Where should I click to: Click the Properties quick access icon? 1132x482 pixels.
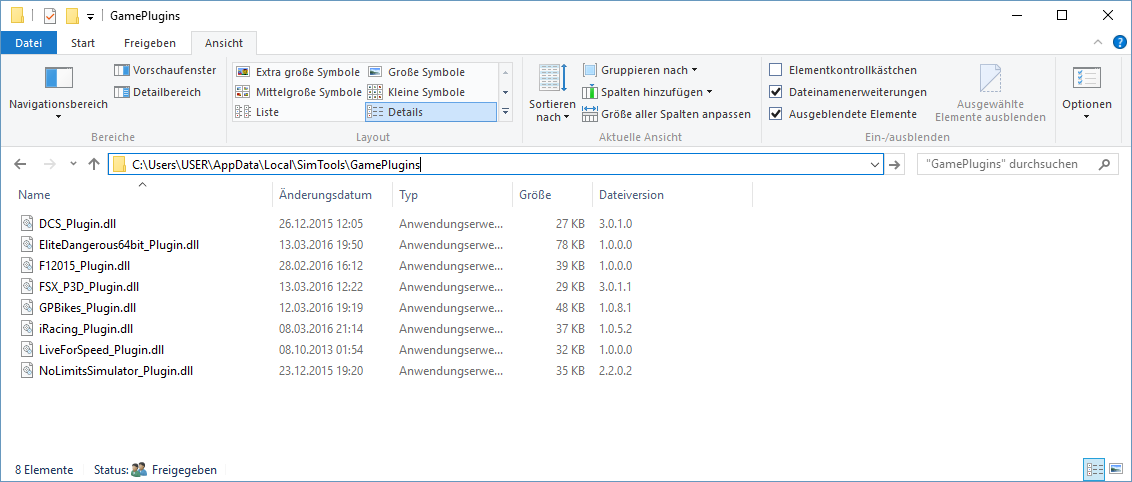click(50, 15)
